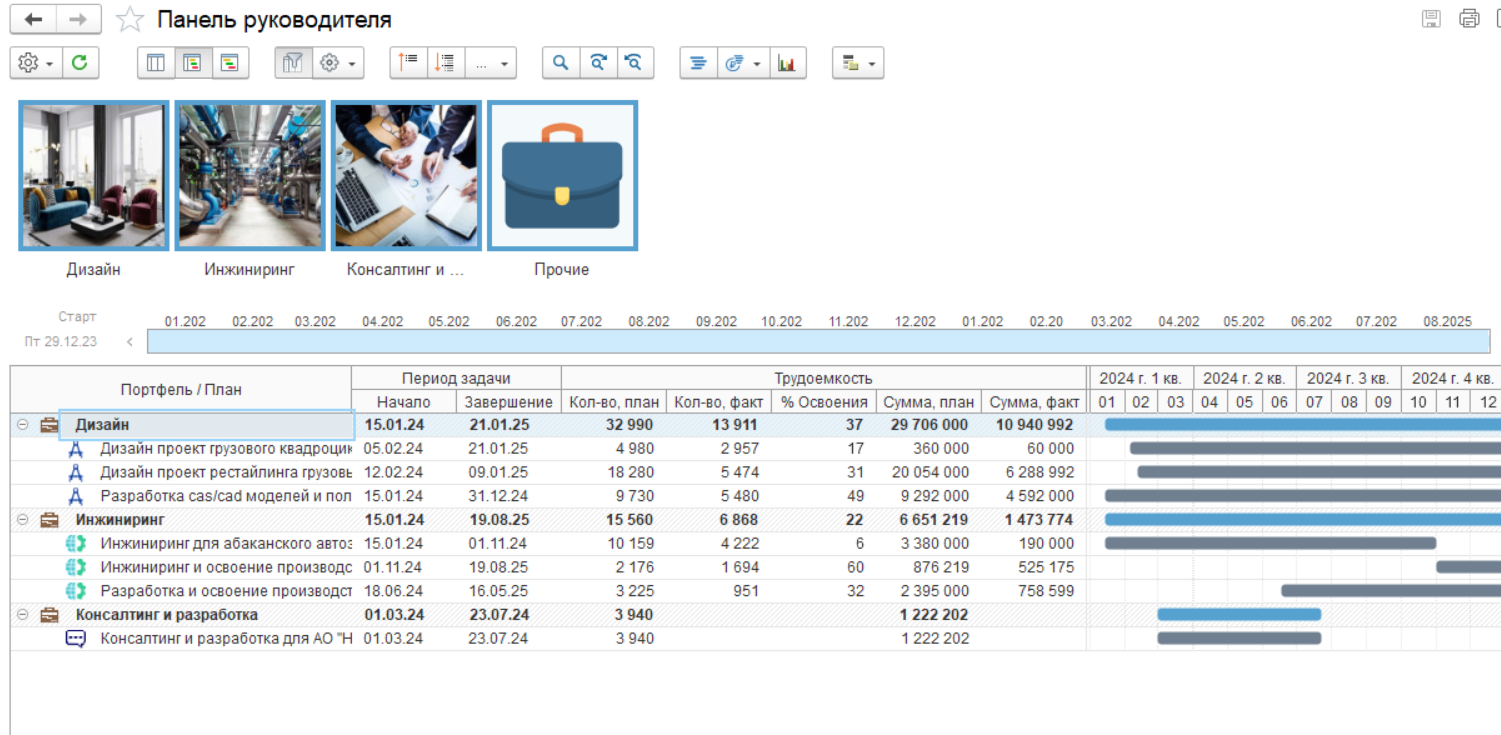Open the main settings gear dropdown
The height and width of the screenshot is (735, 1501).
35,63
